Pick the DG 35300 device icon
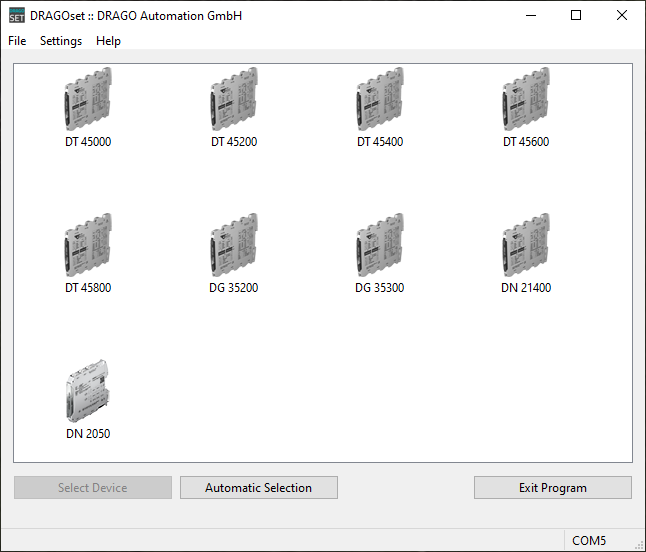The width and height of the screenshot is (646, 552). (379, 245)
